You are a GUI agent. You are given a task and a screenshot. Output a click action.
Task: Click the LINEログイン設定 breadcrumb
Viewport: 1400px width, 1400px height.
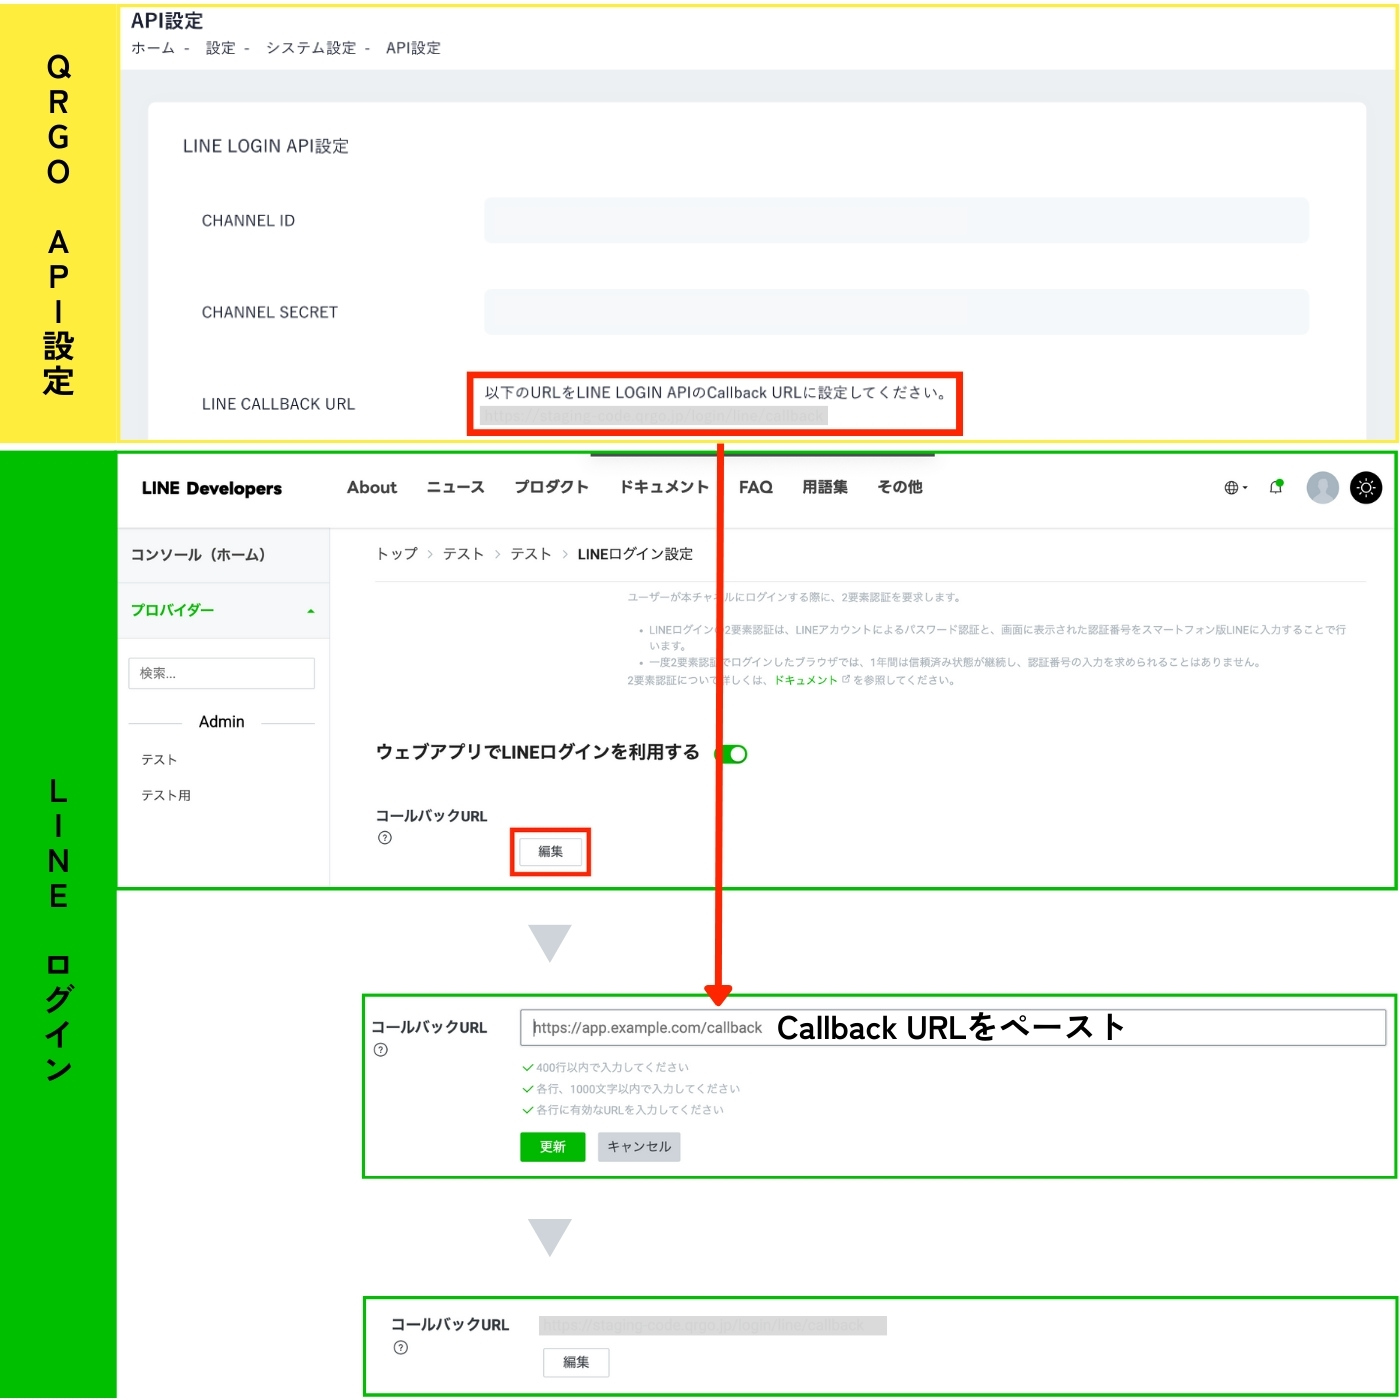635,554
